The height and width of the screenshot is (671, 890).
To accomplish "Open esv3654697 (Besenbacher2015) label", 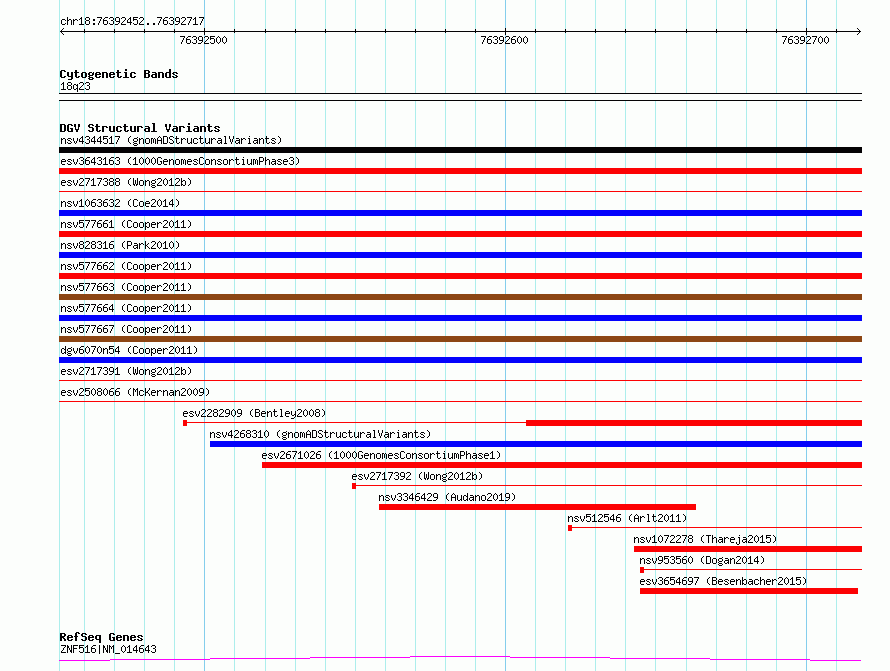I will (723, 581).
